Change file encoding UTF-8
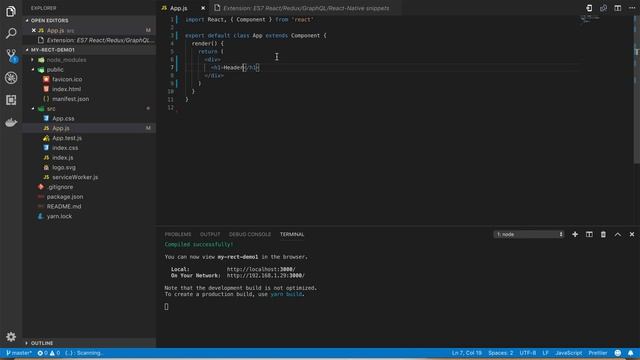Screen dimensions: 640x360 [528, 353]
